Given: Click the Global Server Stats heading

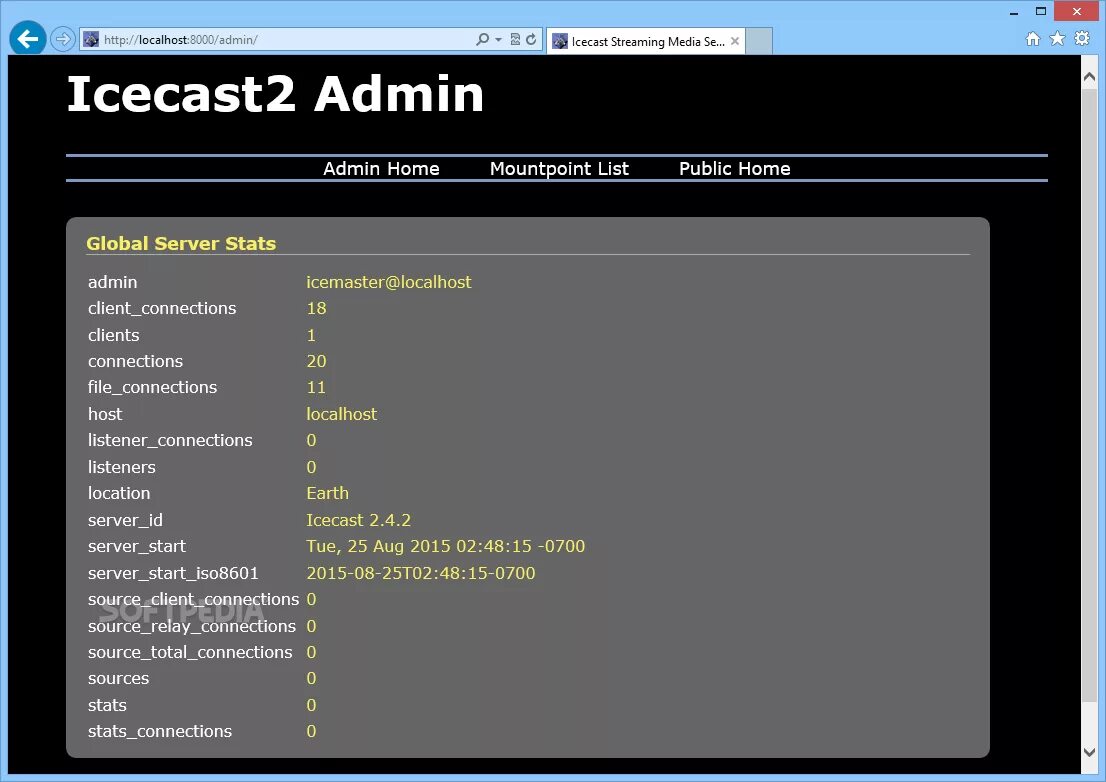Looking at the screenshot, I should click(181, 243).
